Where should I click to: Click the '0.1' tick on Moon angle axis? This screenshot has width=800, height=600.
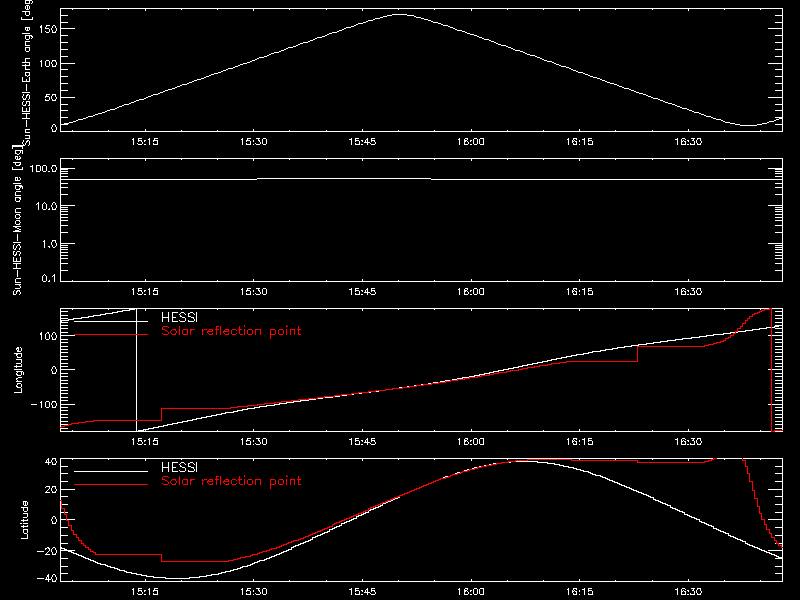click(49, 278)
